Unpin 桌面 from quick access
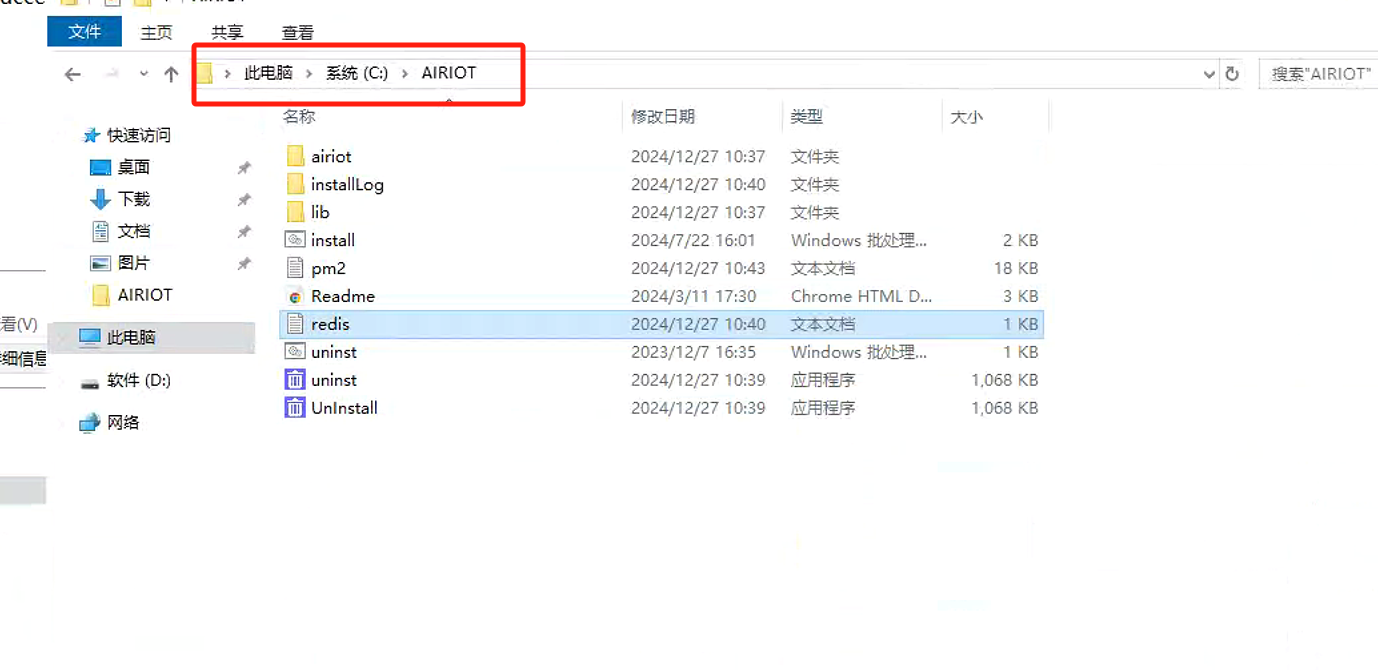The width and height of the screenshot is (1378, 670). click(245, 167)
